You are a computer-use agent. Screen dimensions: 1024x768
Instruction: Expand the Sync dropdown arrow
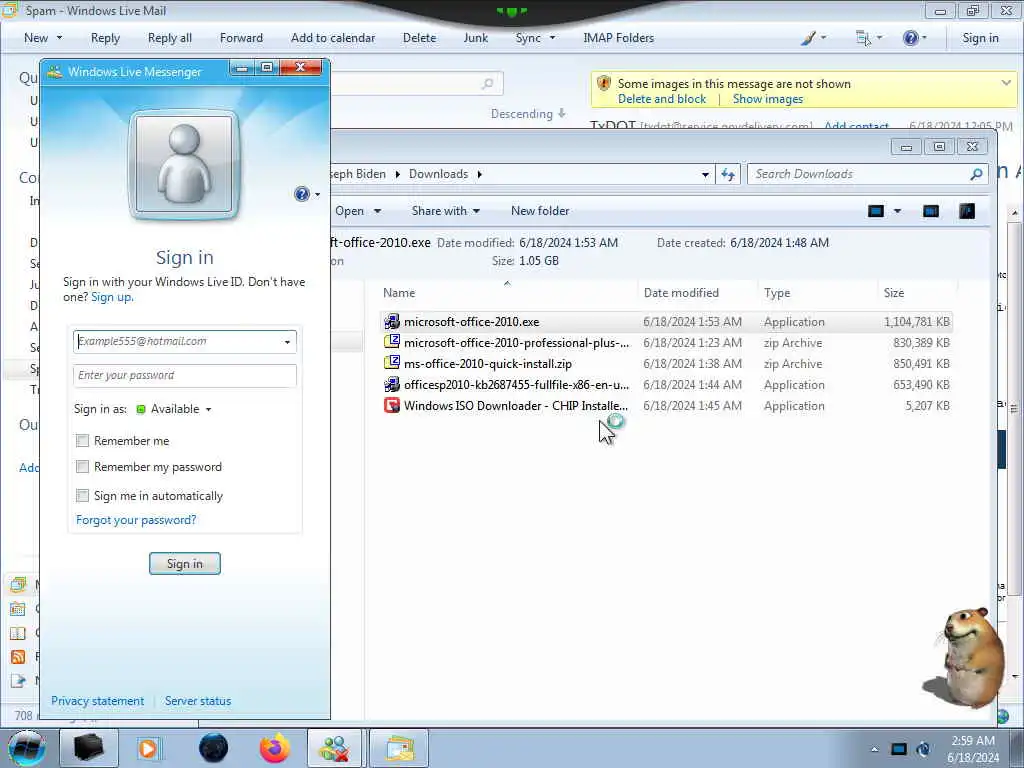tap(552, 38)
